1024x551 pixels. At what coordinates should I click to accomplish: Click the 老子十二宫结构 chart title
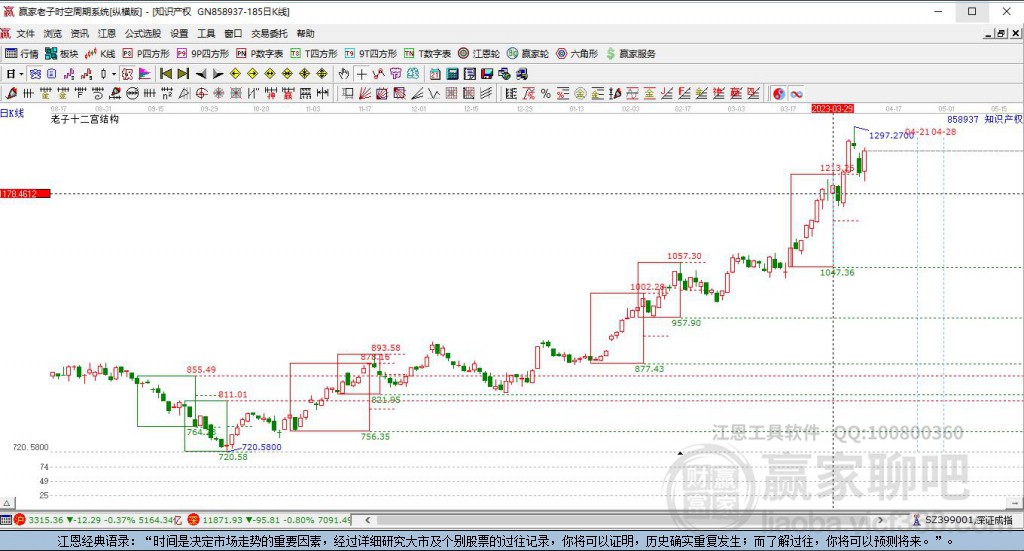85,119
